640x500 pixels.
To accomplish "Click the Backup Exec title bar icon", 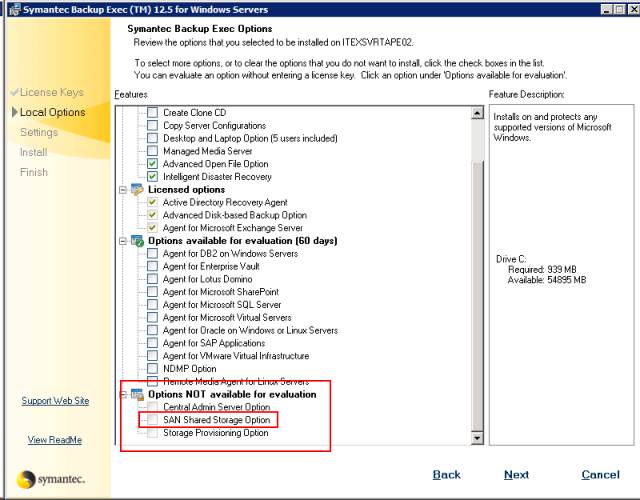I will [14, 9].
